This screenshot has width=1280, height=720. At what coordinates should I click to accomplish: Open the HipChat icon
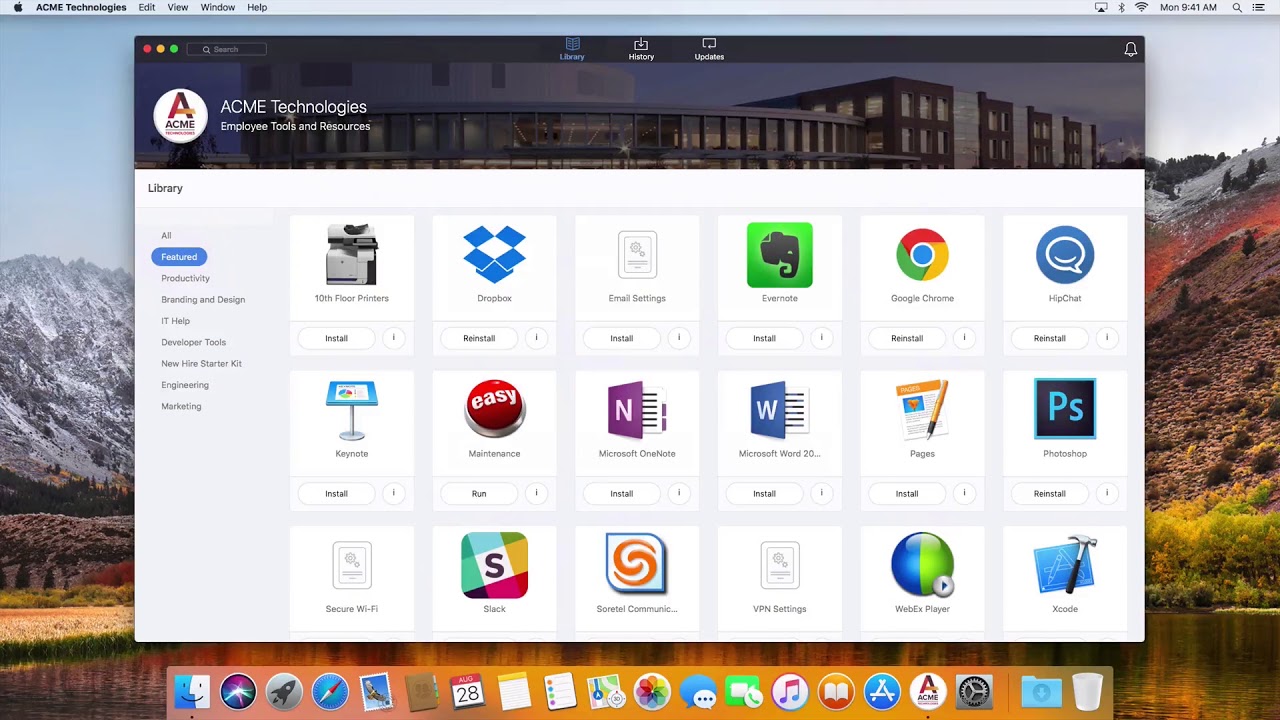pos(1065,255)
